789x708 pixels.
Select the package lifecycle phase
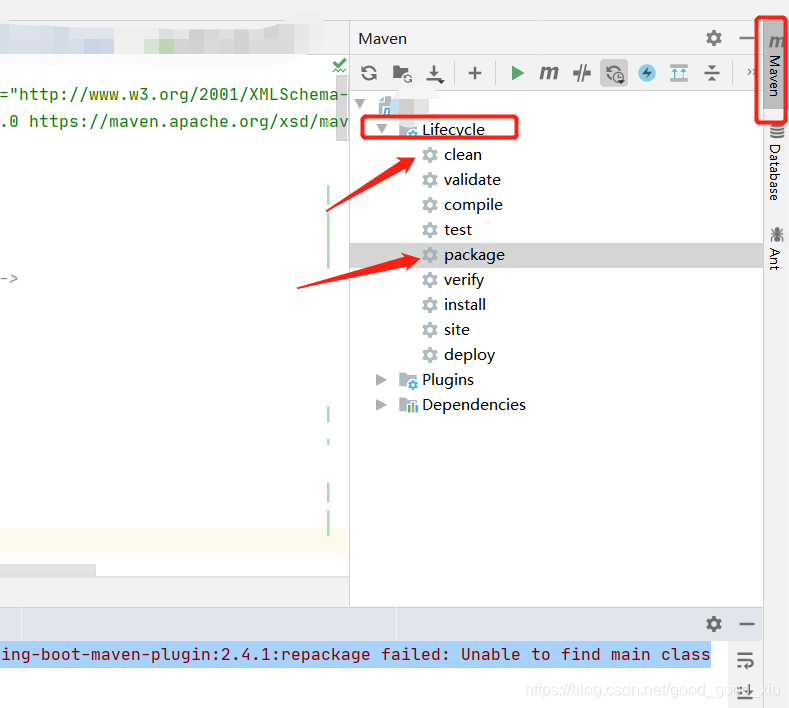pyautogui.click(x=474, y=255)
